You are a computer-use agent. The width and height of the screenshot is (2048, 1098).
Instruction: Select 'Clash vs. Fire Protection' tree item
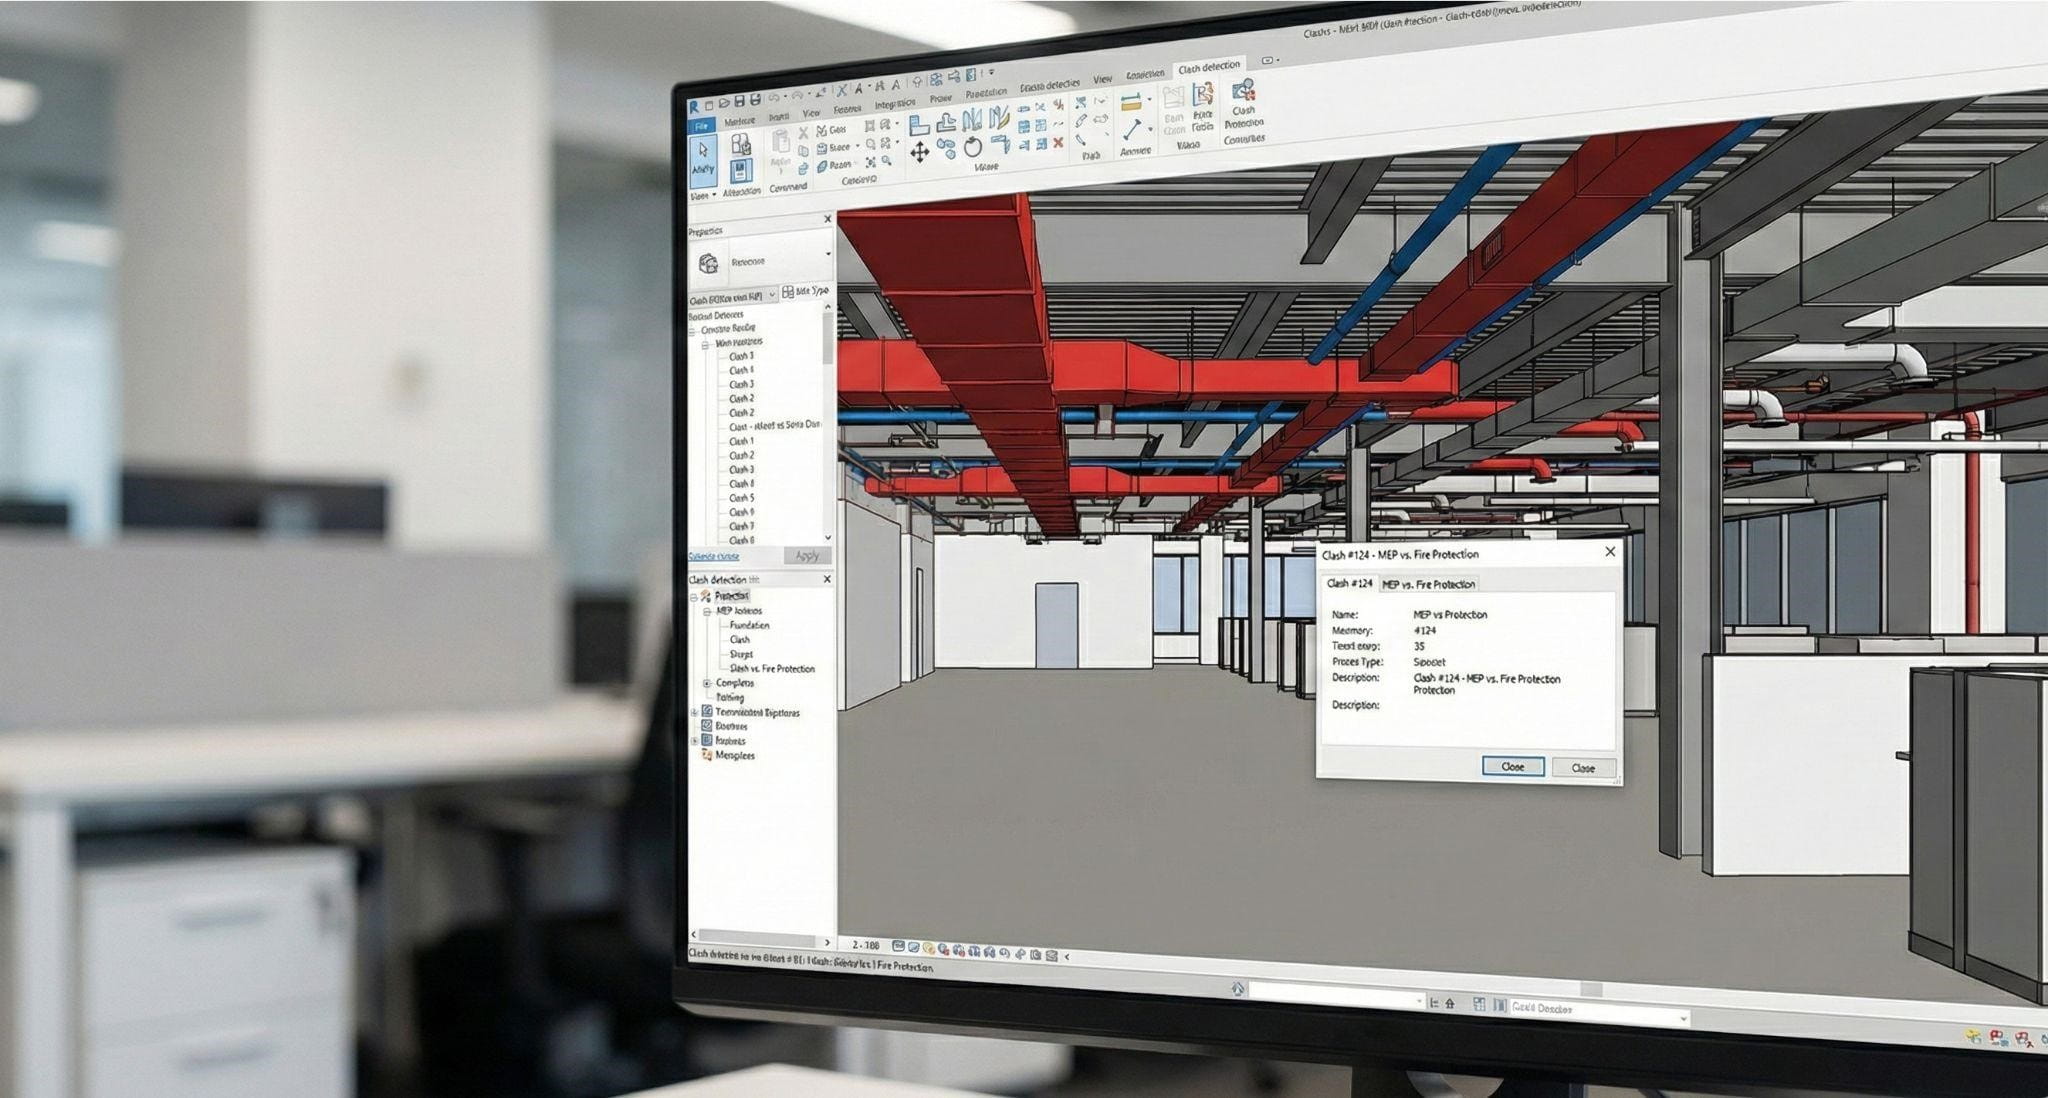[x=772, y=668]
